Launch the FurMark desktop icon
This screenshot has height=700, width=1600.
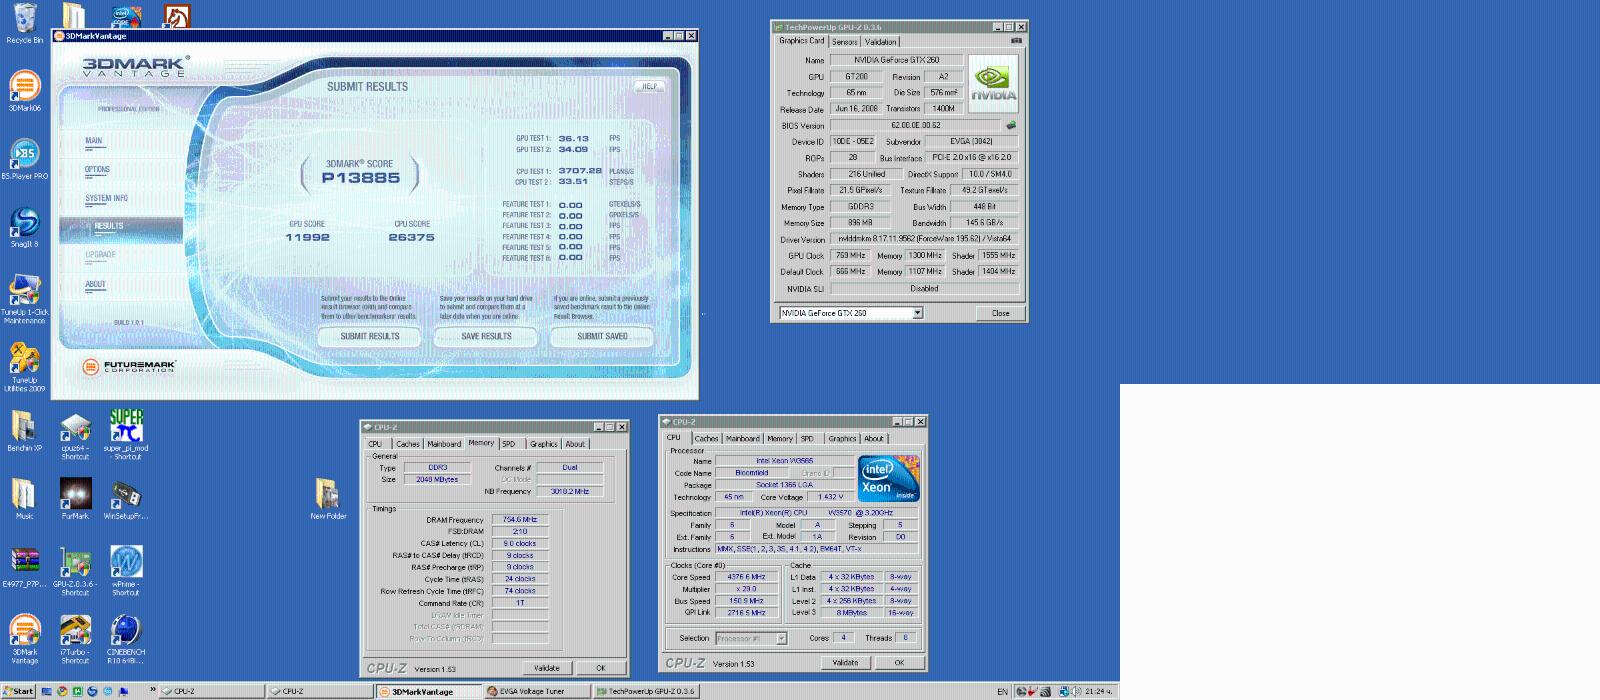click(x=75, y=499)
